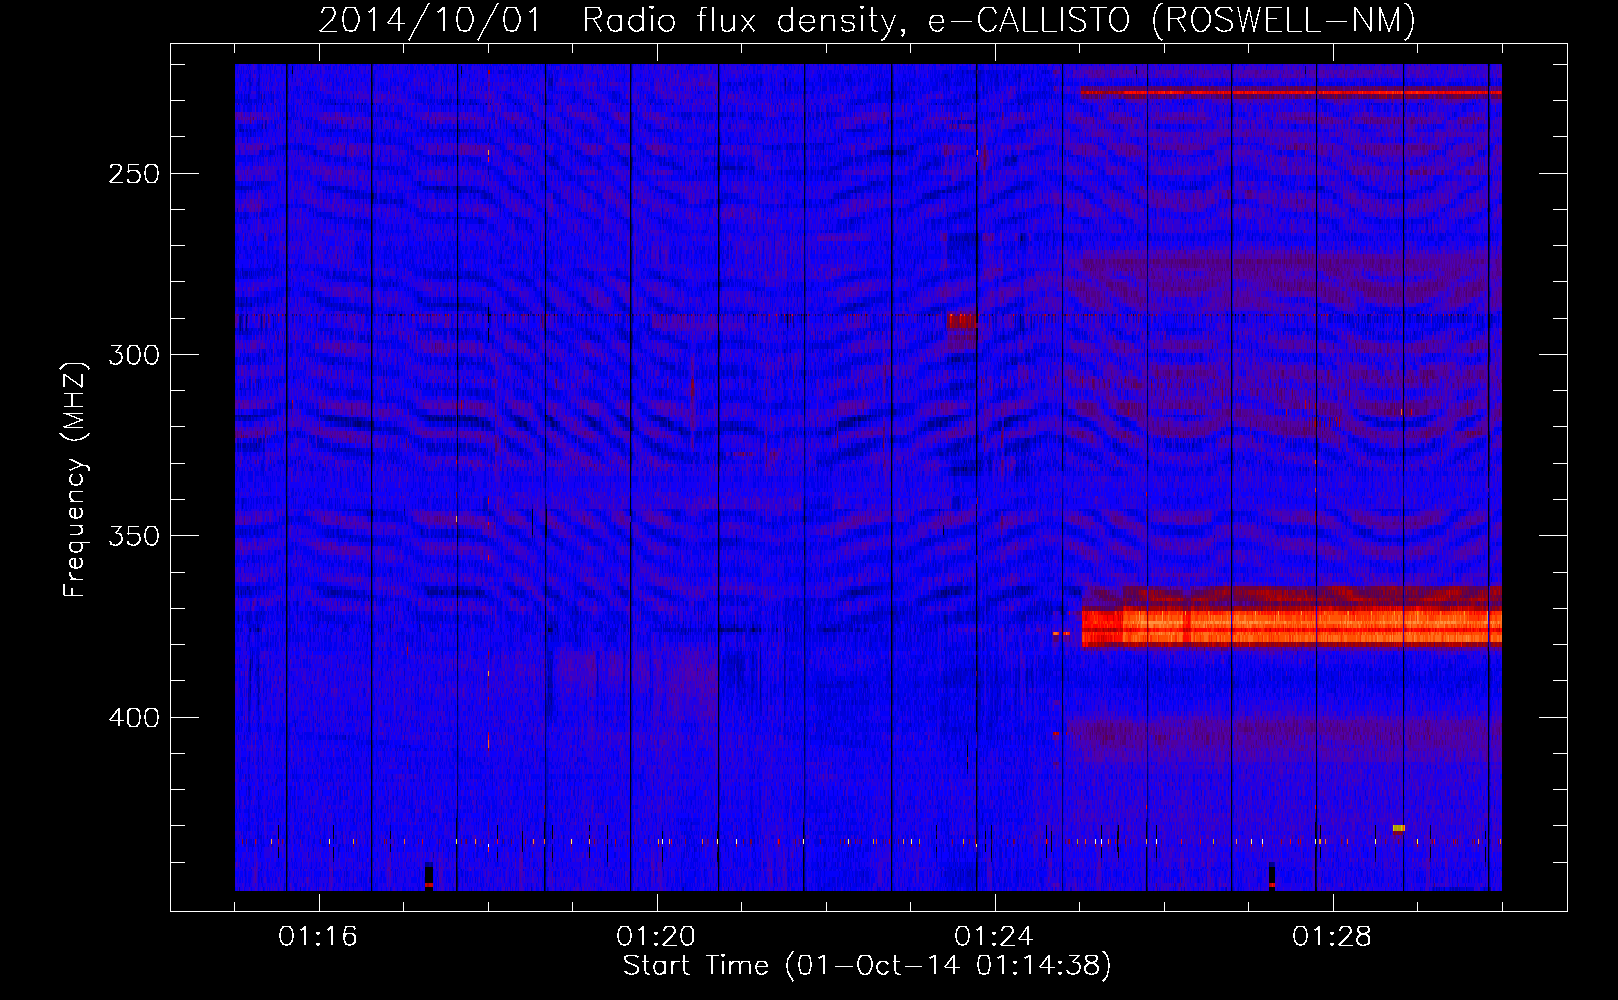Click the Start Time axis label

[867, 966]
